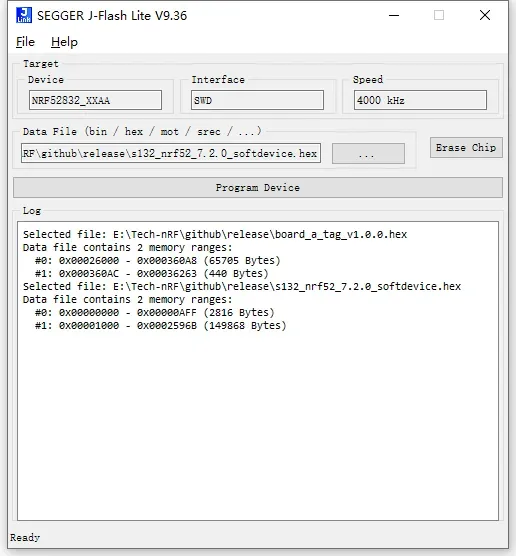The image size is (516, 556).
Task: Maximize the J-Flash Lite window
Action: [439, 15]
